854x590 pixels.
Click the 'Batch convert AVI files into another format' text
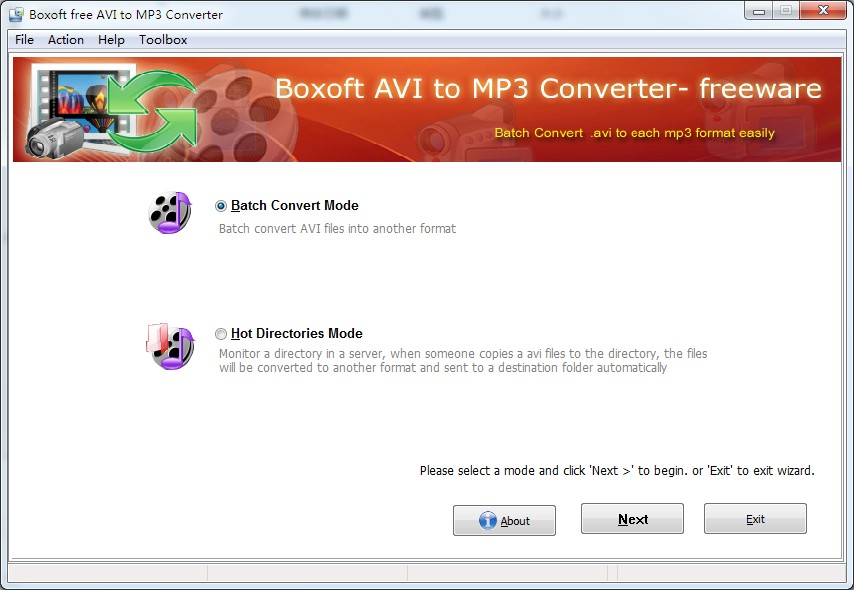click(337, 228)
